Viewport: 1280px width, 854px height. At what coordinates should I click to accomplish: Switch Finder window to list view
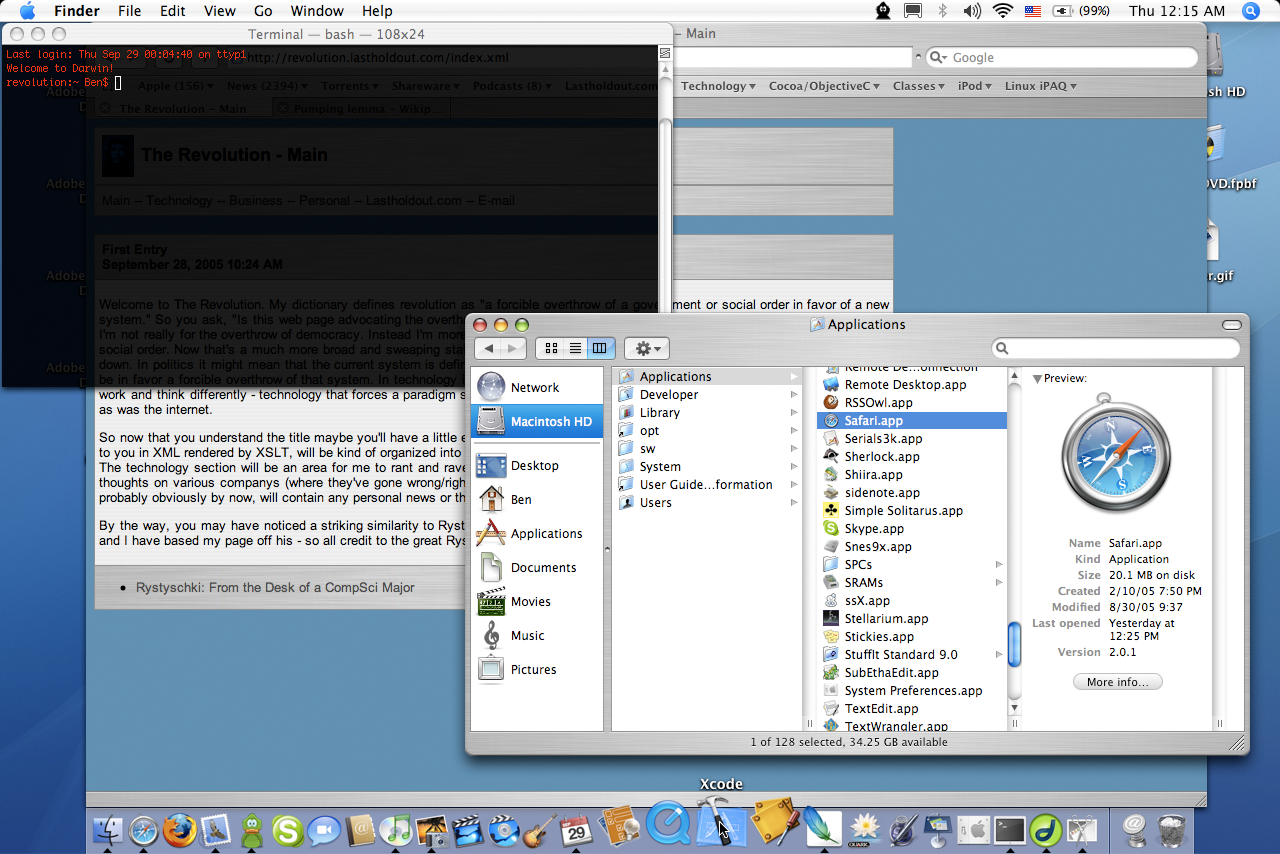[576, 348]
